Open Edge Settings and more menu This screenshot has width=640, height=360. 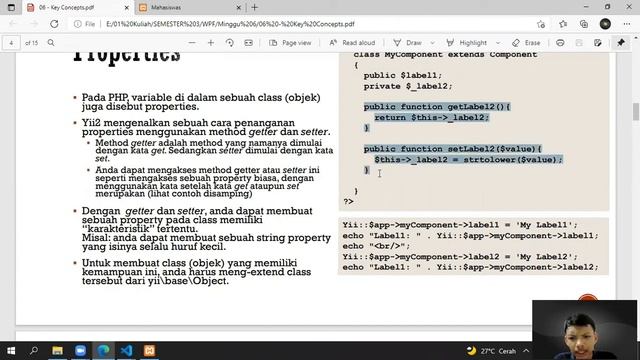[627, 24]
